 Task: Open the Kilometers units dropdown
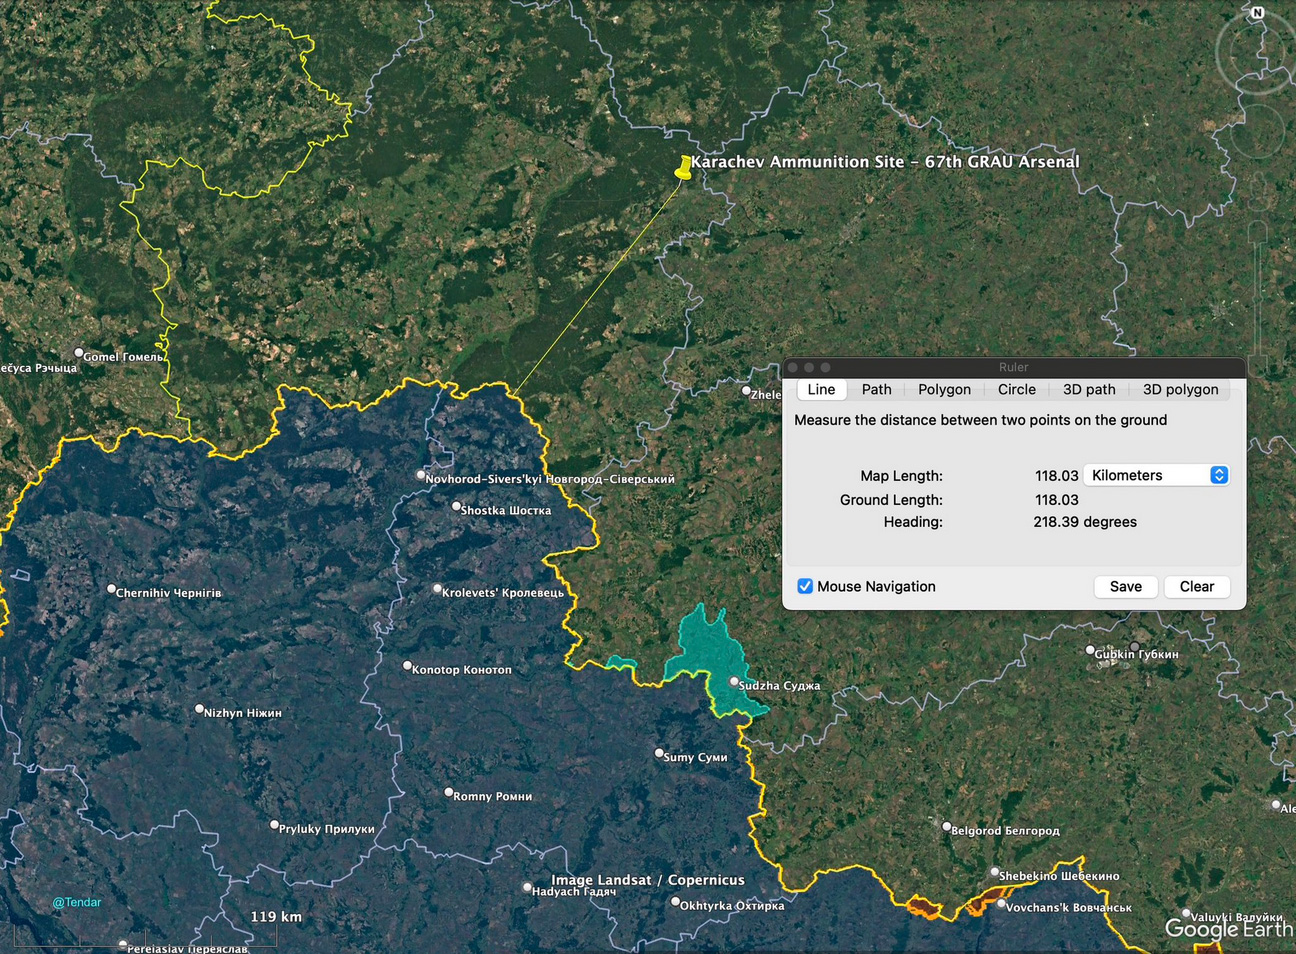[1156, 475]
